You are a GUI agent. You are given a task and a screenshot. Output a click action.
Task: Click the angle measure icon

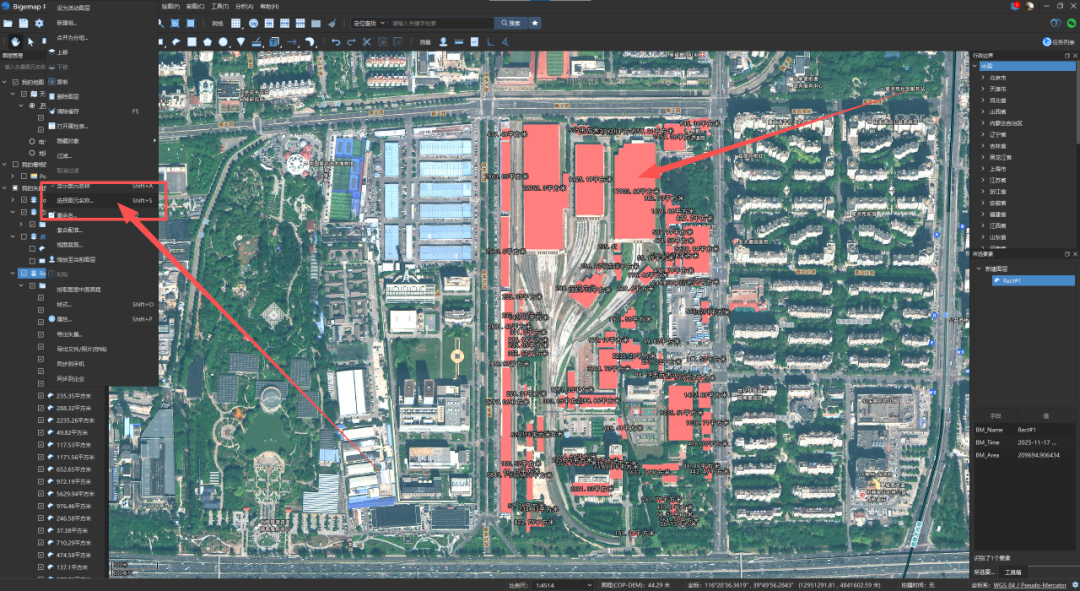tap(506, 42)
